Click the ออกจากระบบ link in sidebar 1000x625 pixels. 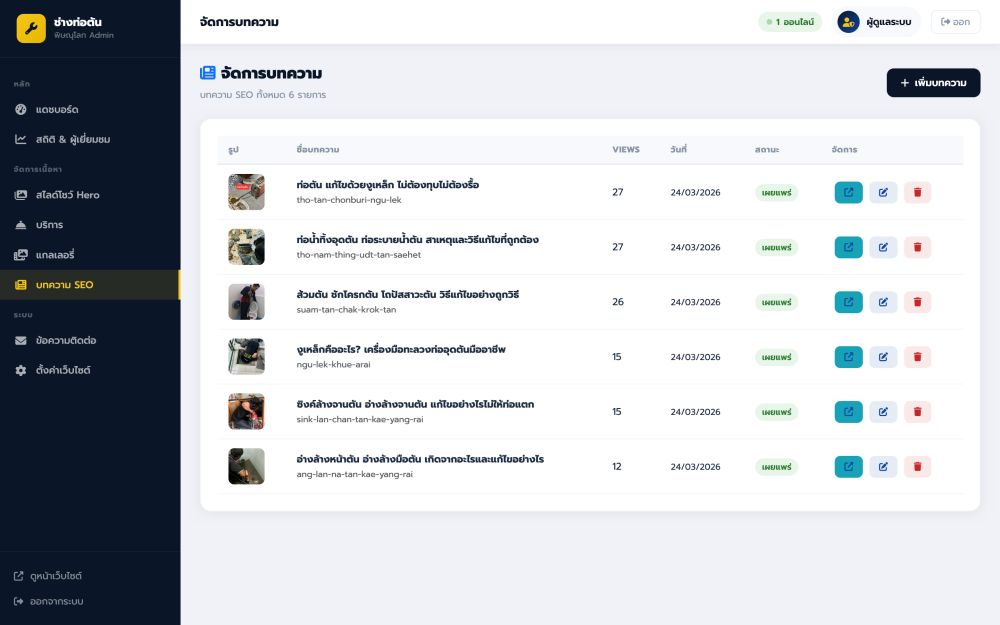coord(56,601)
